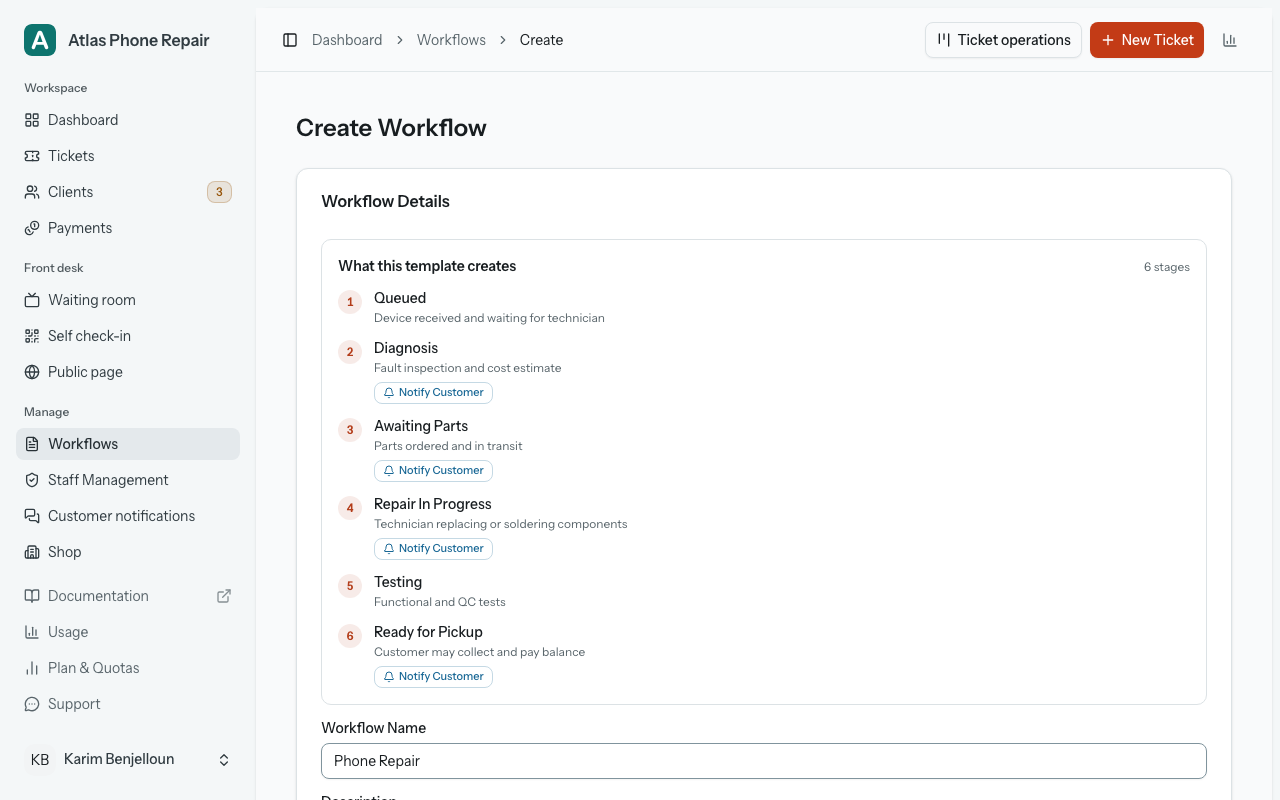Click "Functional and QC tests" description
Image resolution: width=1280 pixels, height=800 pixels.
pos(440,602)
